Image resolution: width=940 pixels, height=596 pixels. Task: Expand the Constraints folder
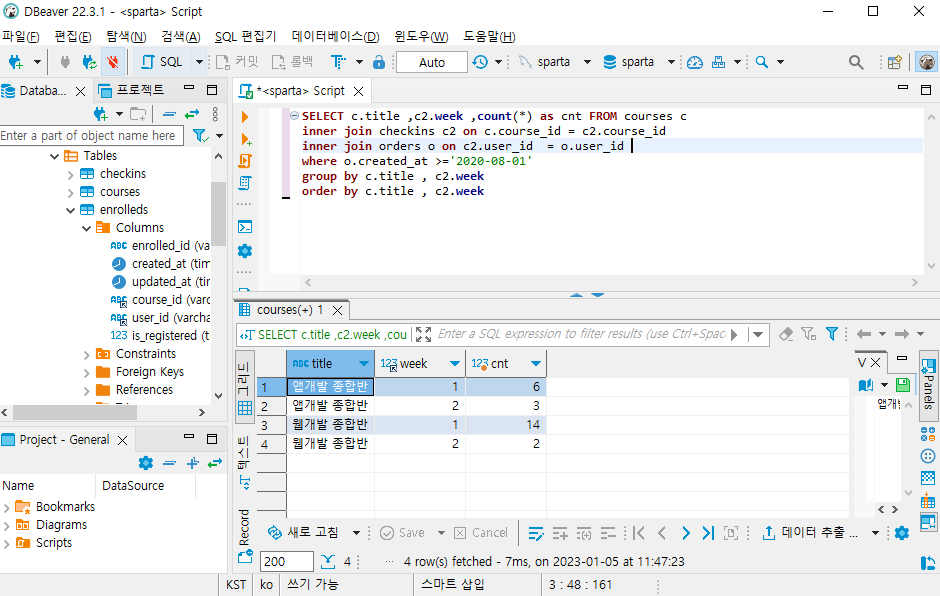pos(86,354)
